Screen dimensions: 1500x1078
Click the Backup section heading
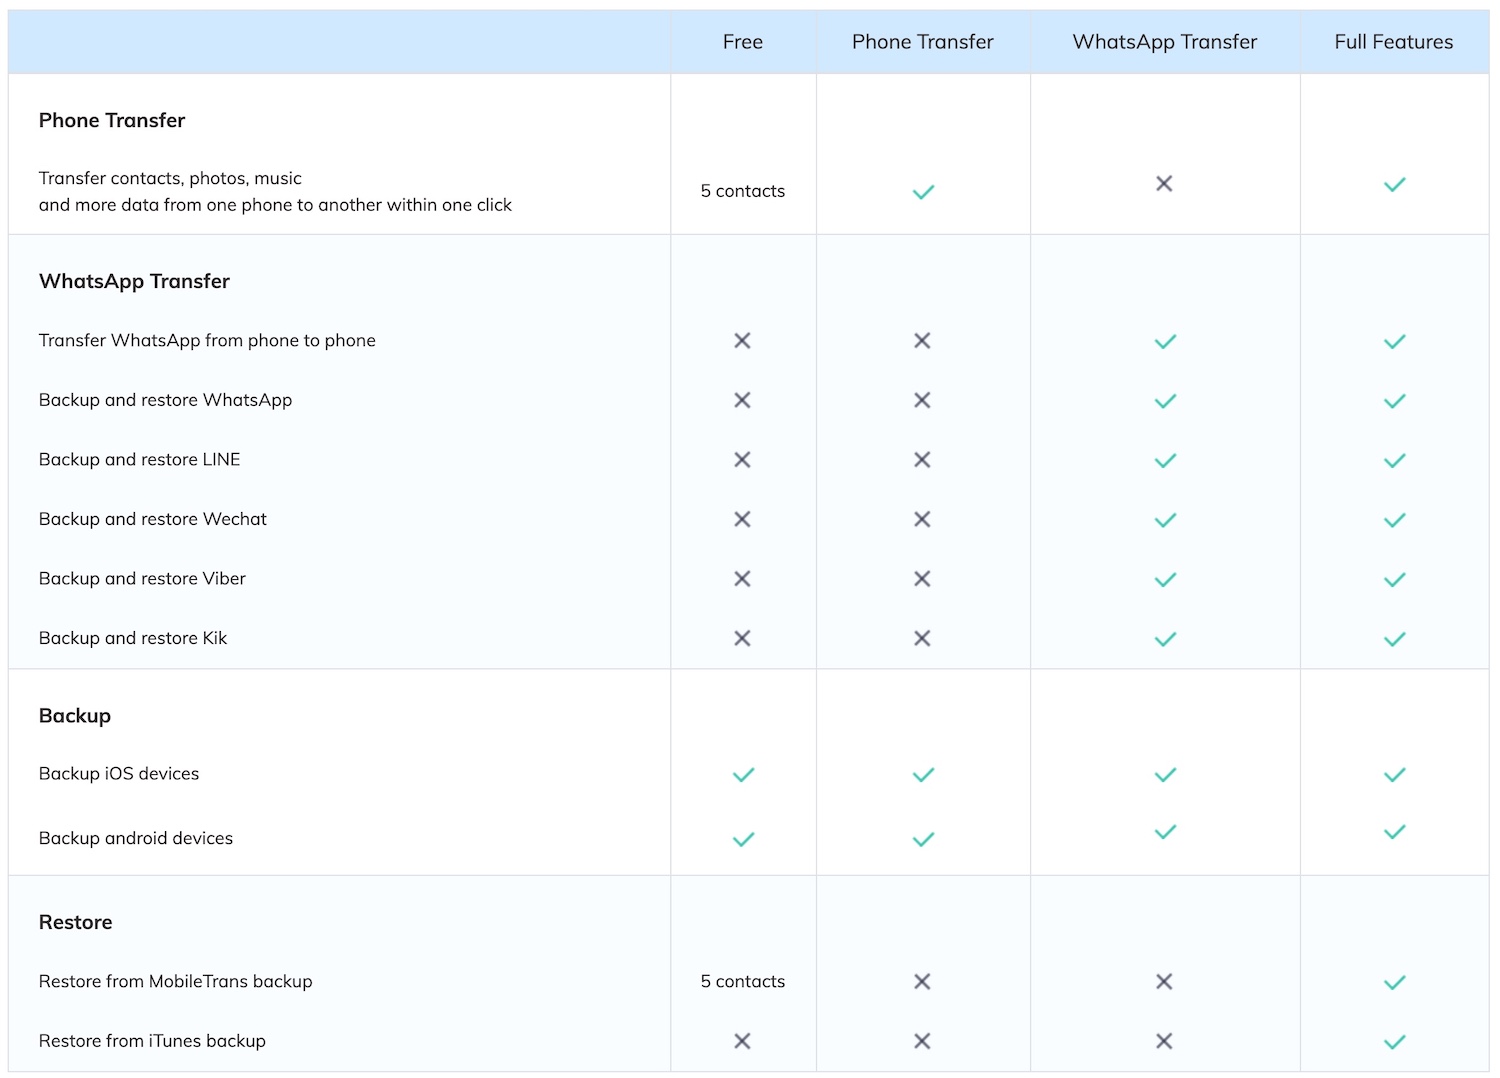tap(75, 716)
